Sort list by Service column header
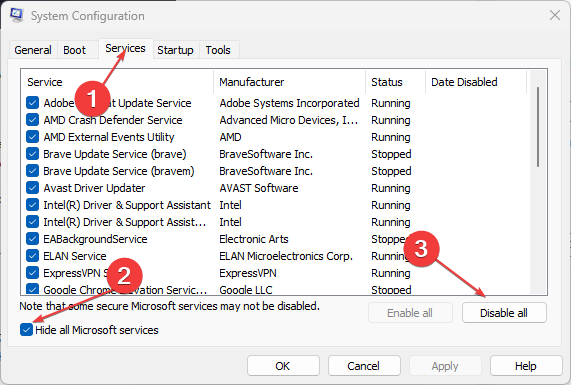 tap(117, 82)
